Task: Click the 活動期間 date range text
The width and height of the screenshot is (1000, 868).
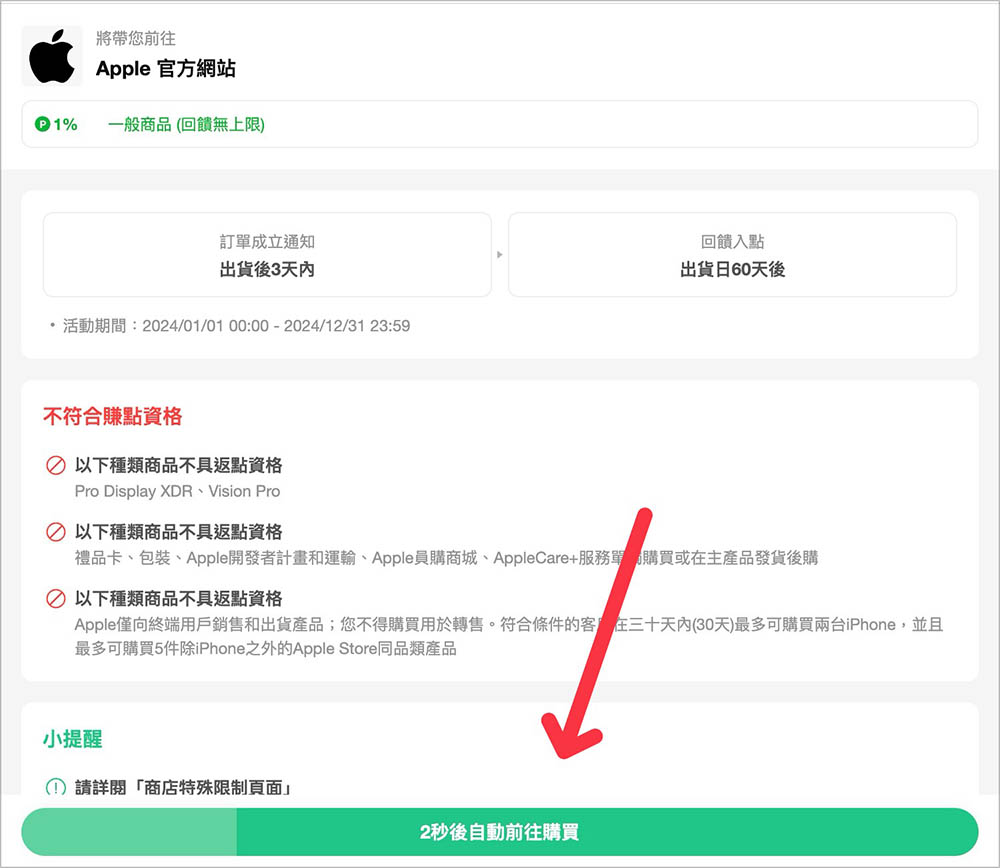Action: point(237,326)
